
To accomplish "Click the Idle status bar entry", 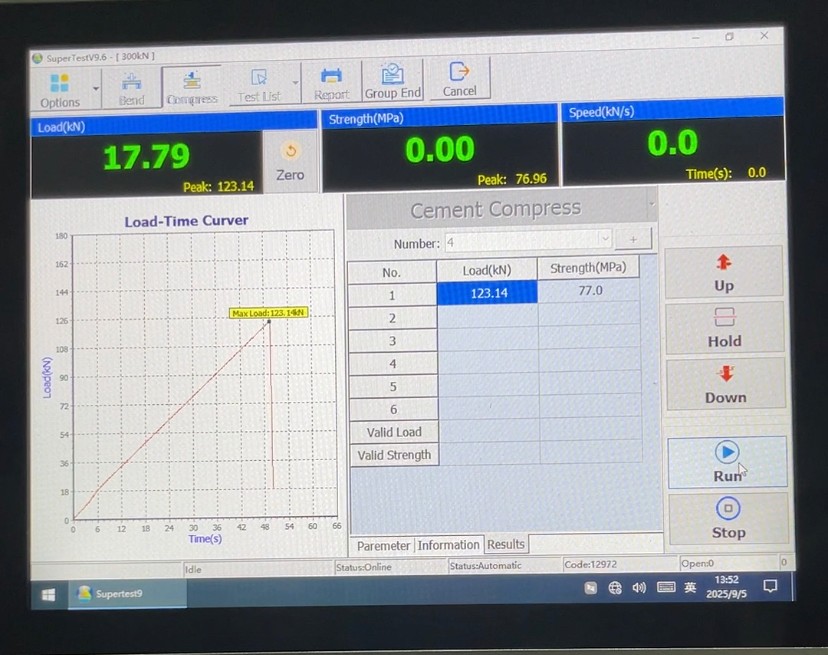I will click(x=193, y=569).
